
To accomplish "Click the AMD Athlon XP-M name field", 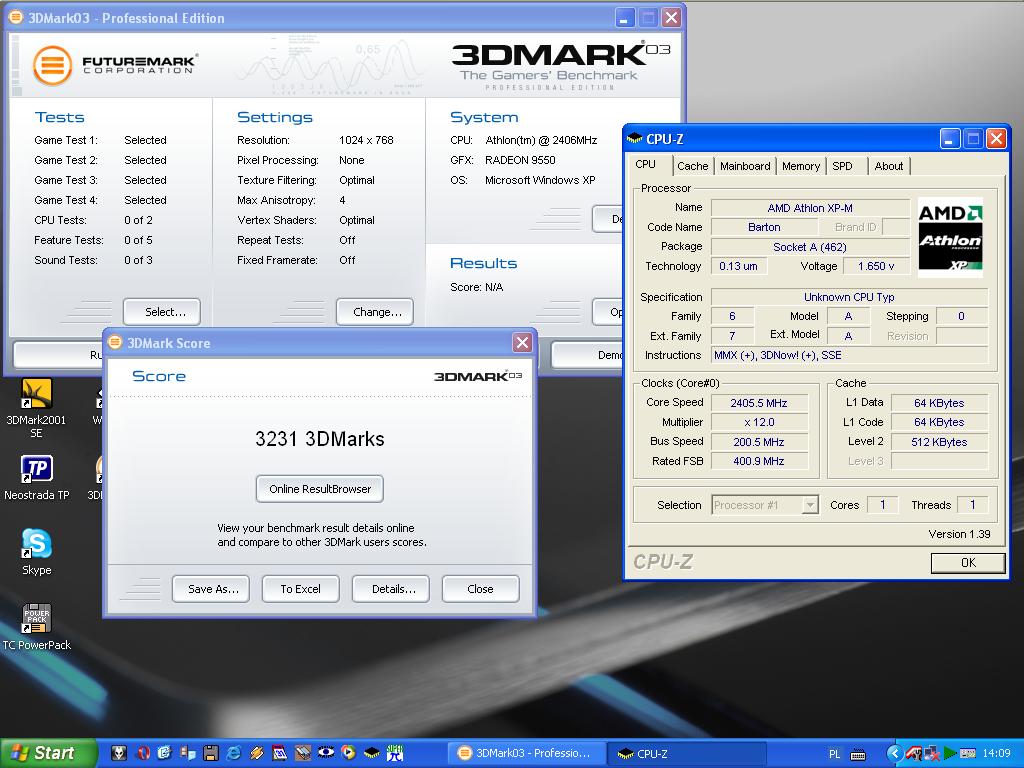I will pos(810,208).
